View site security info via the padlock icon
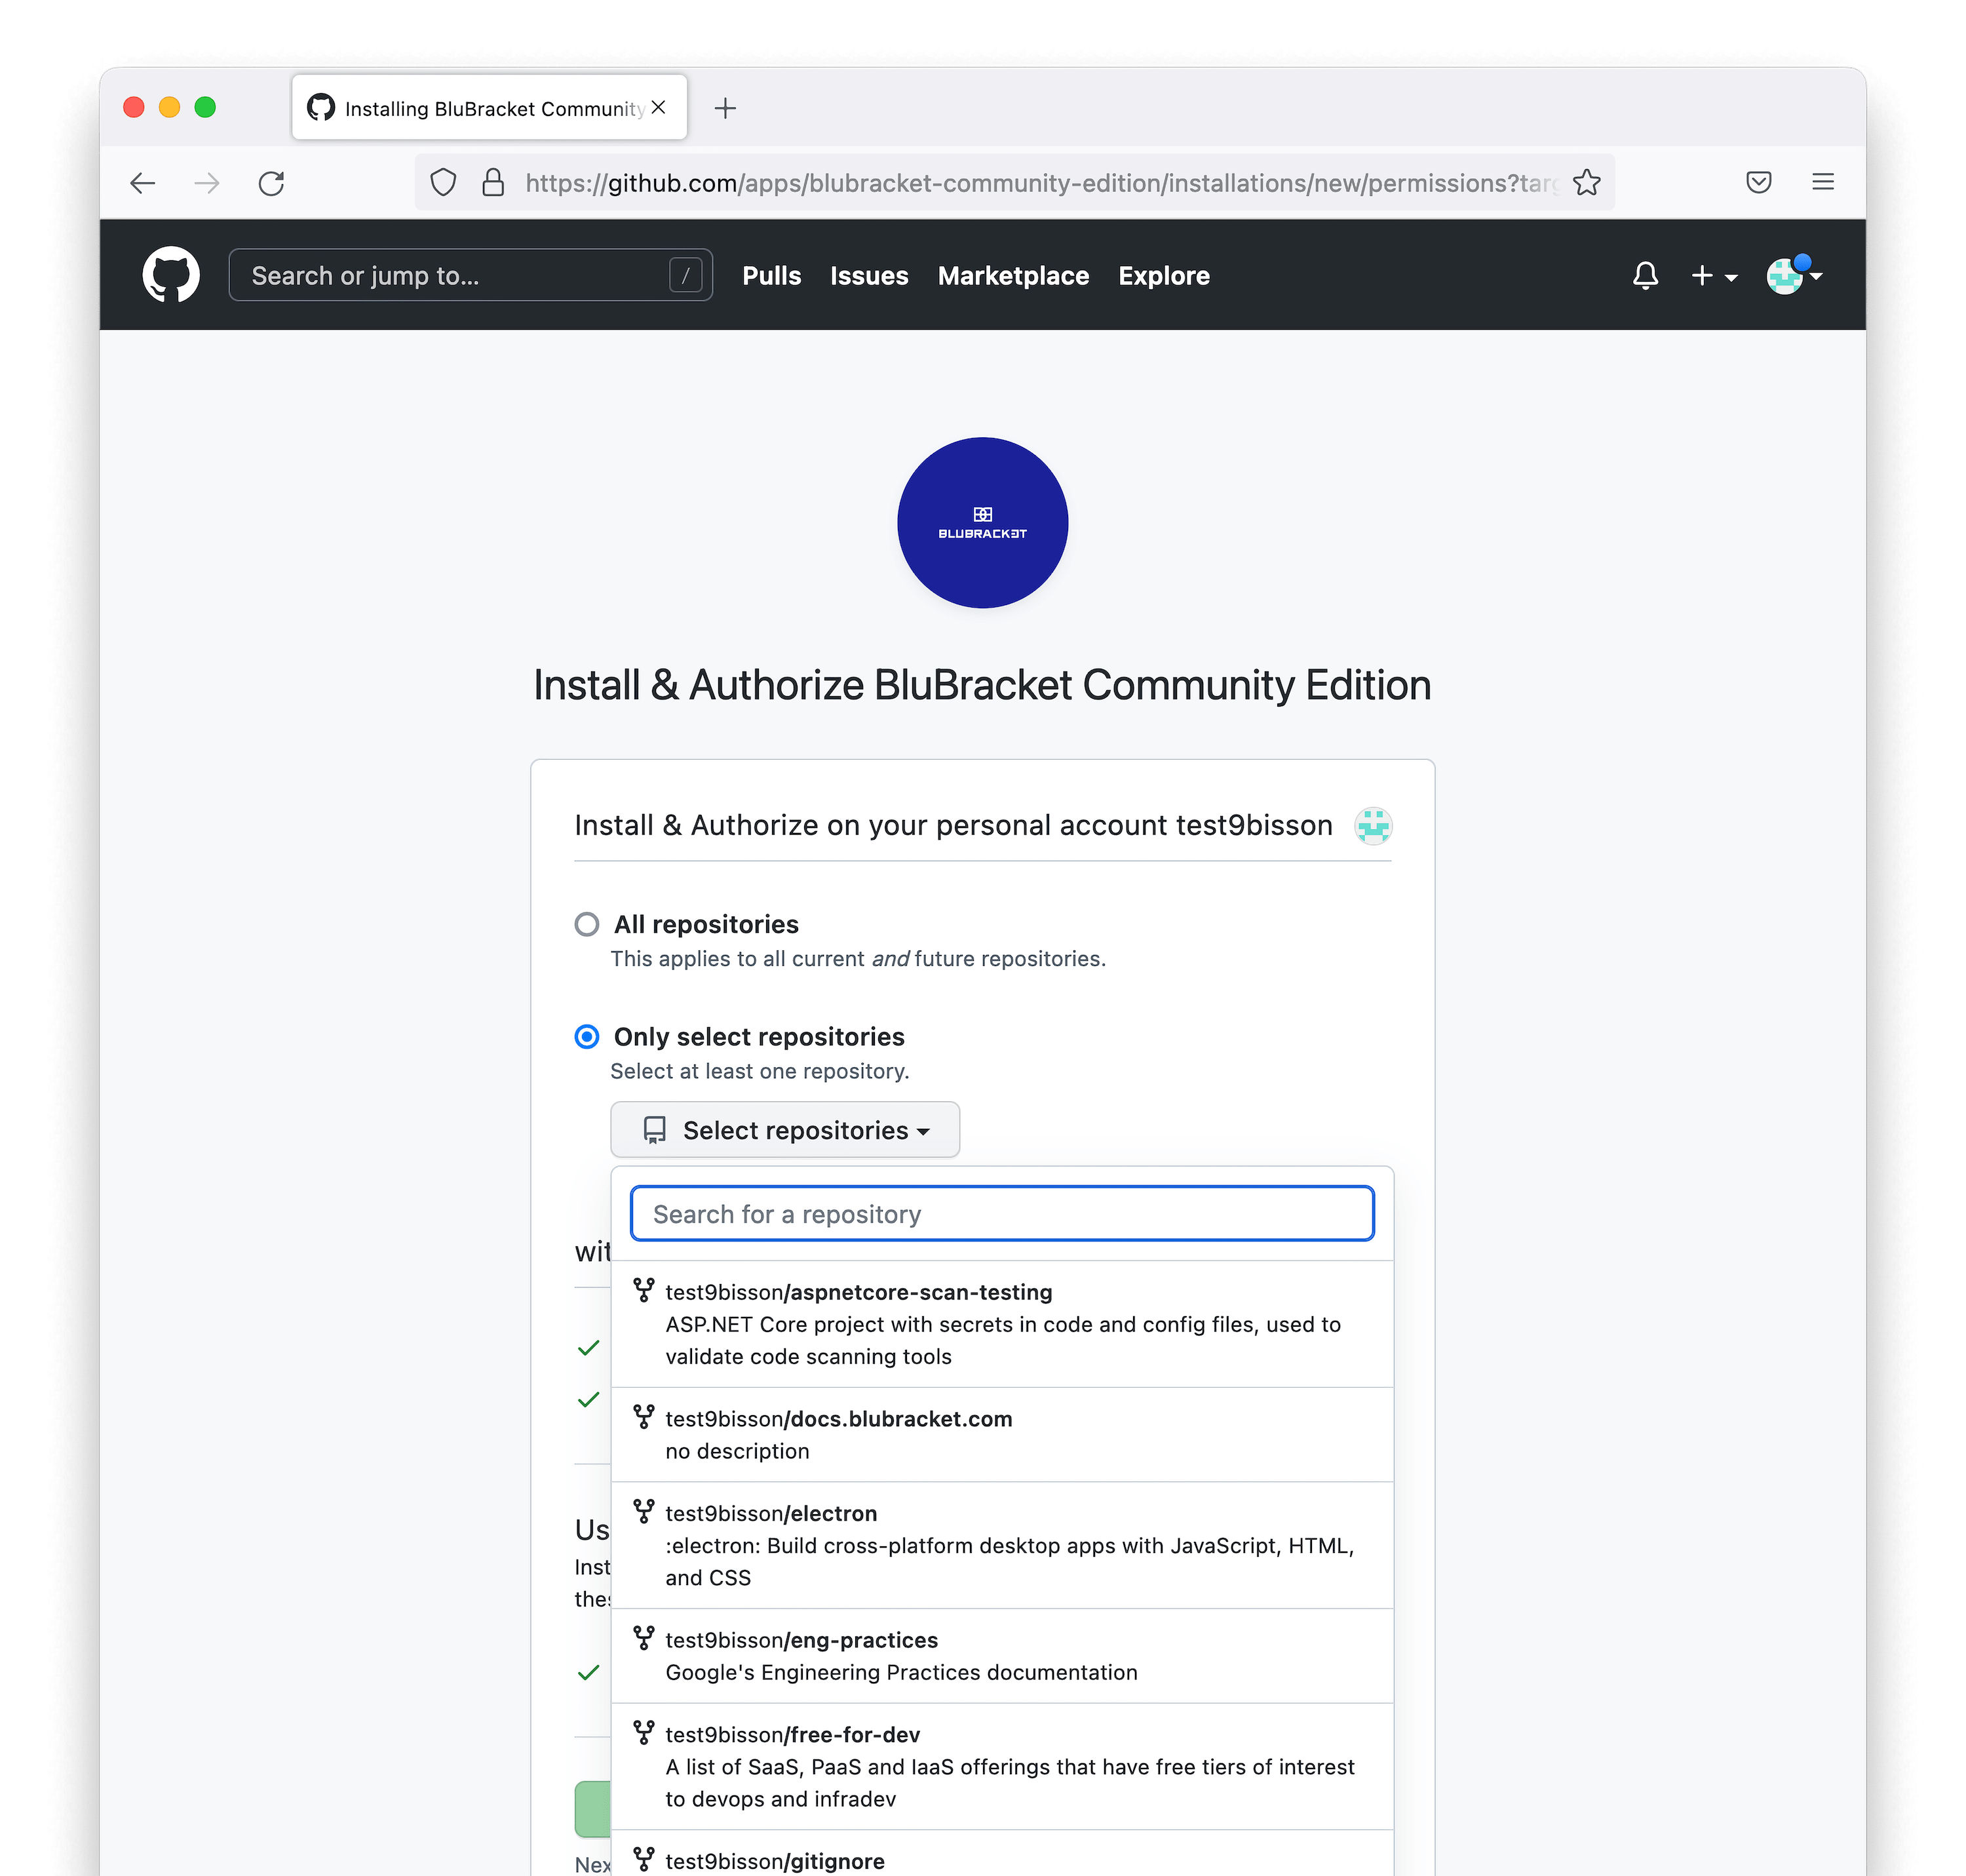 tap(493, 183)
